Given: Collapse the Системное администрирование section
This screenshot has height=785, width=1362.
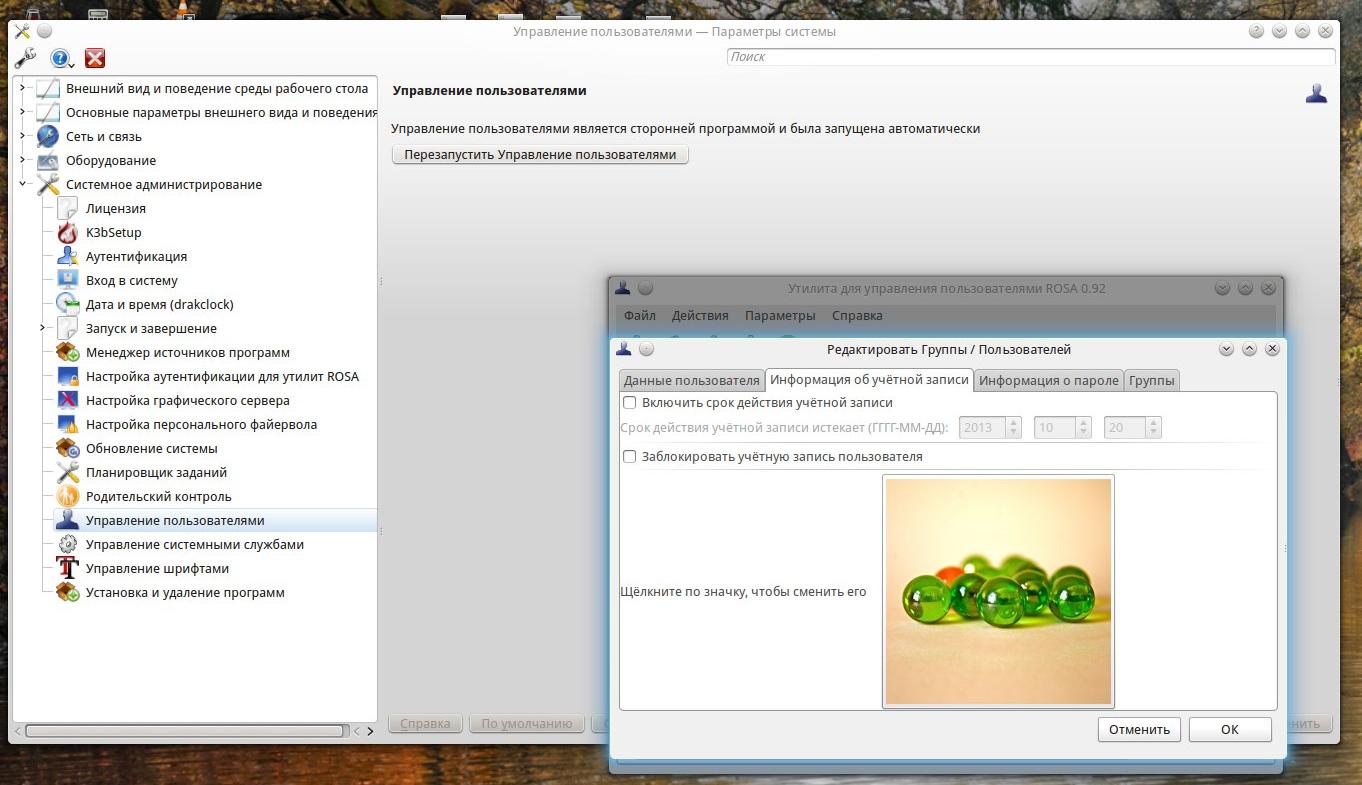Looking at the screenshot, I should pos(23,184).
